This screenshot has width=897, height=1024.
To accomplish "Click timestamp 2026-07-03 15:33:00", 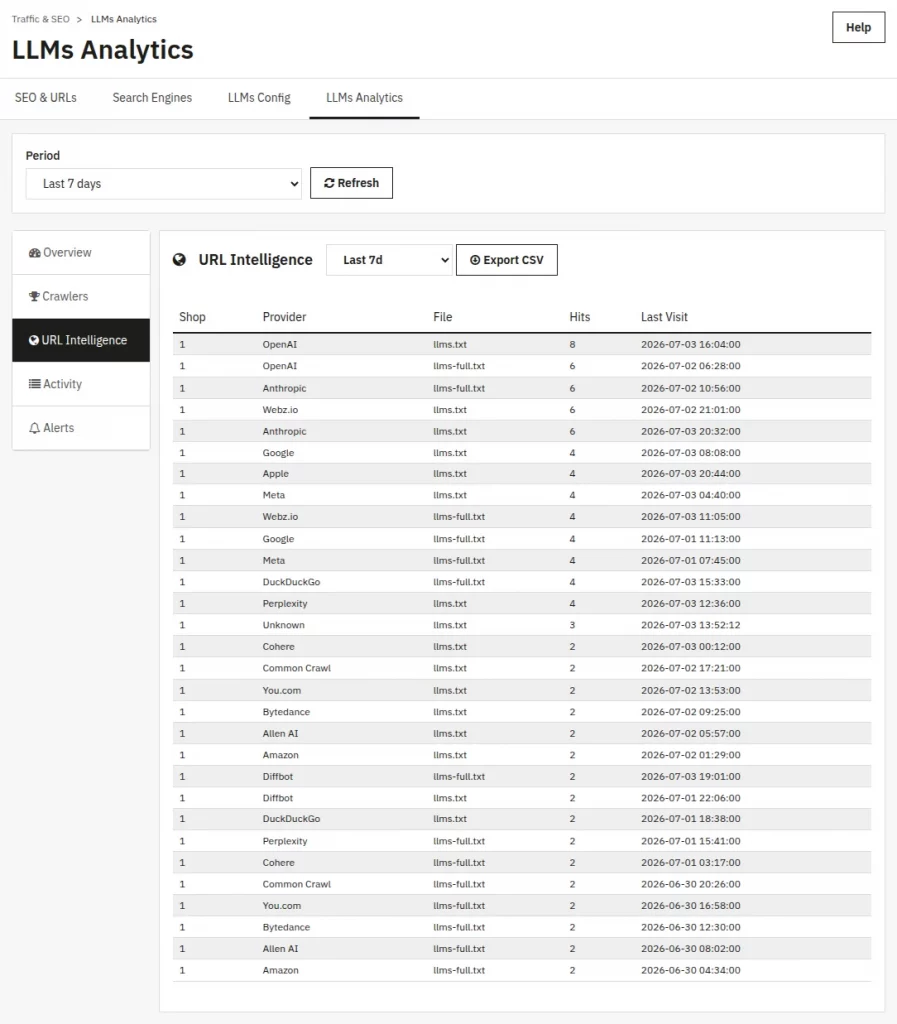I will (691, 582).
